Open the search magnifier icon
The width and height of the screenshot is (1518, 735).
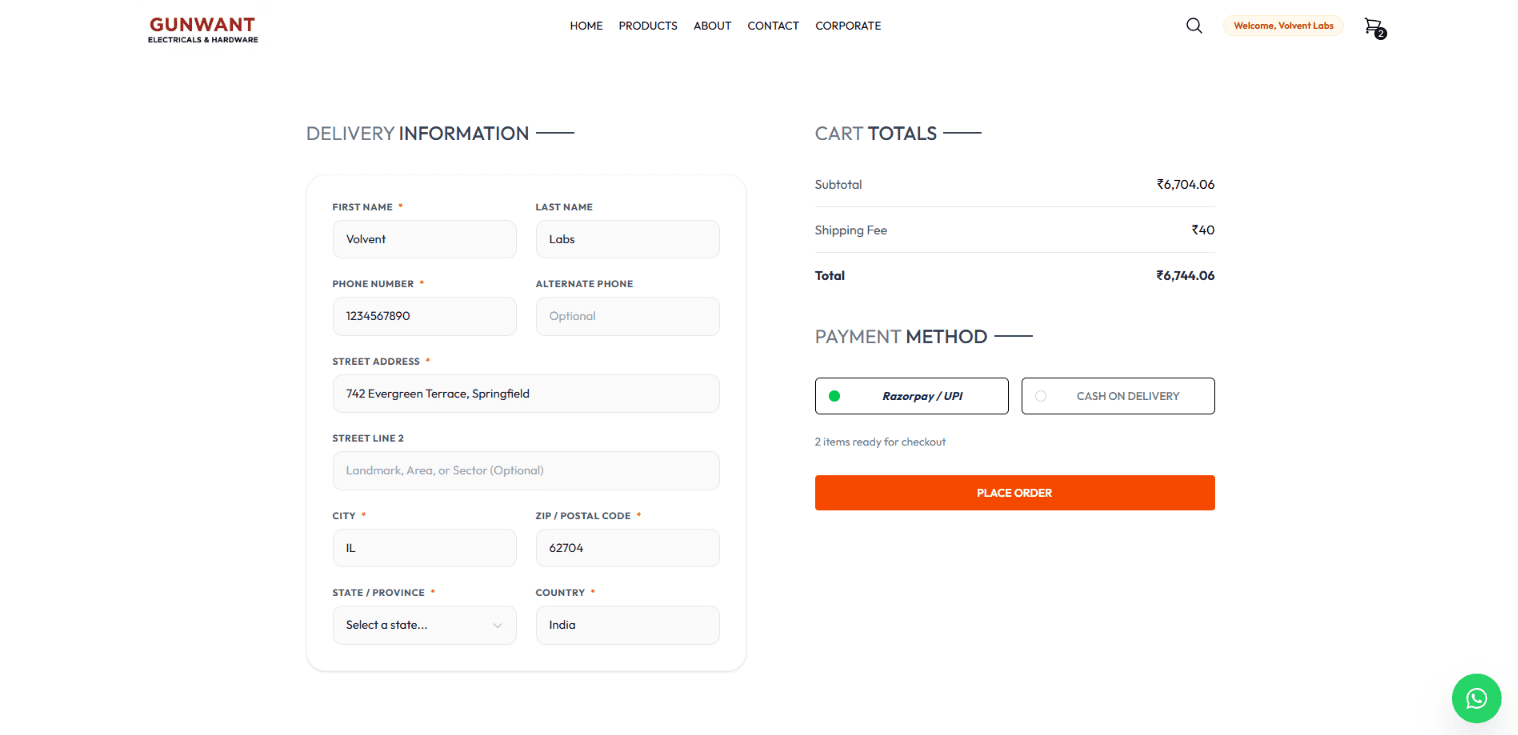(1194, 26)
